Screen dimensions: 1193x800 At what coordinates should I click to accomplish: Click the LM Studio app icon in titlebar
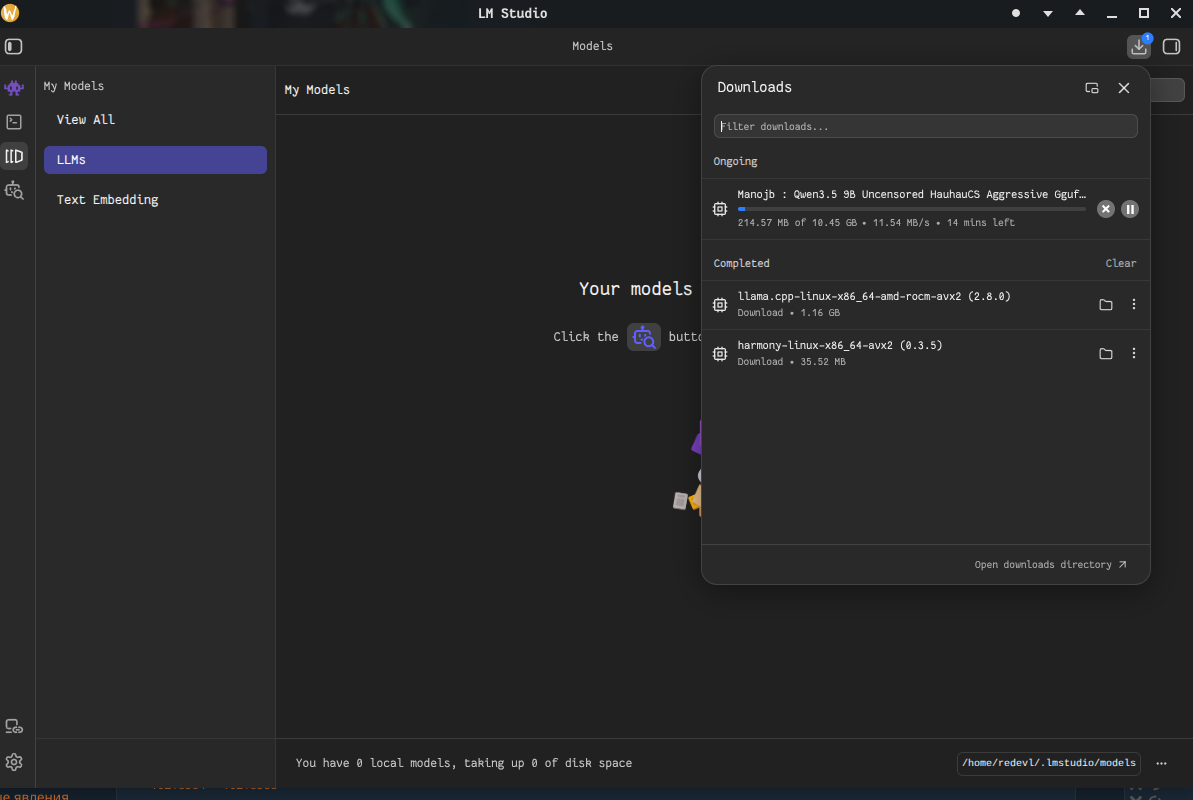coord(10,13)
